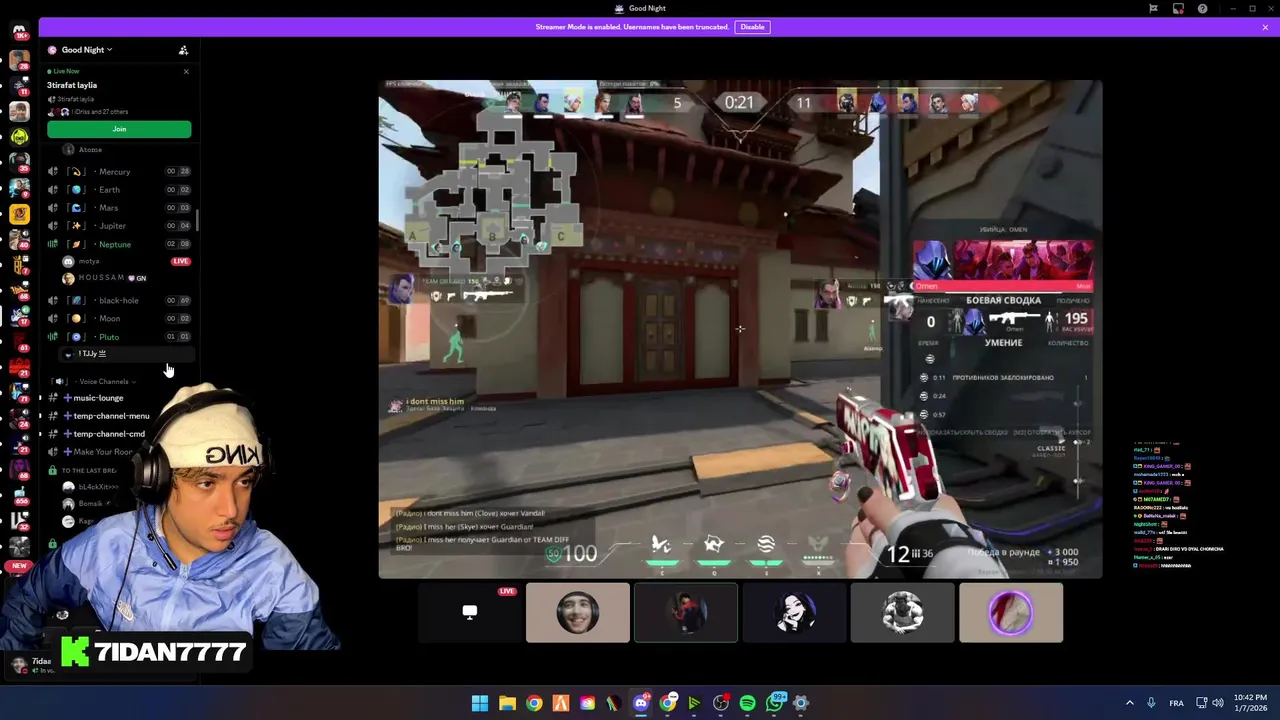Select user motya in Neptune channel
Viewport: 1280px width, 720px height.
88,261
